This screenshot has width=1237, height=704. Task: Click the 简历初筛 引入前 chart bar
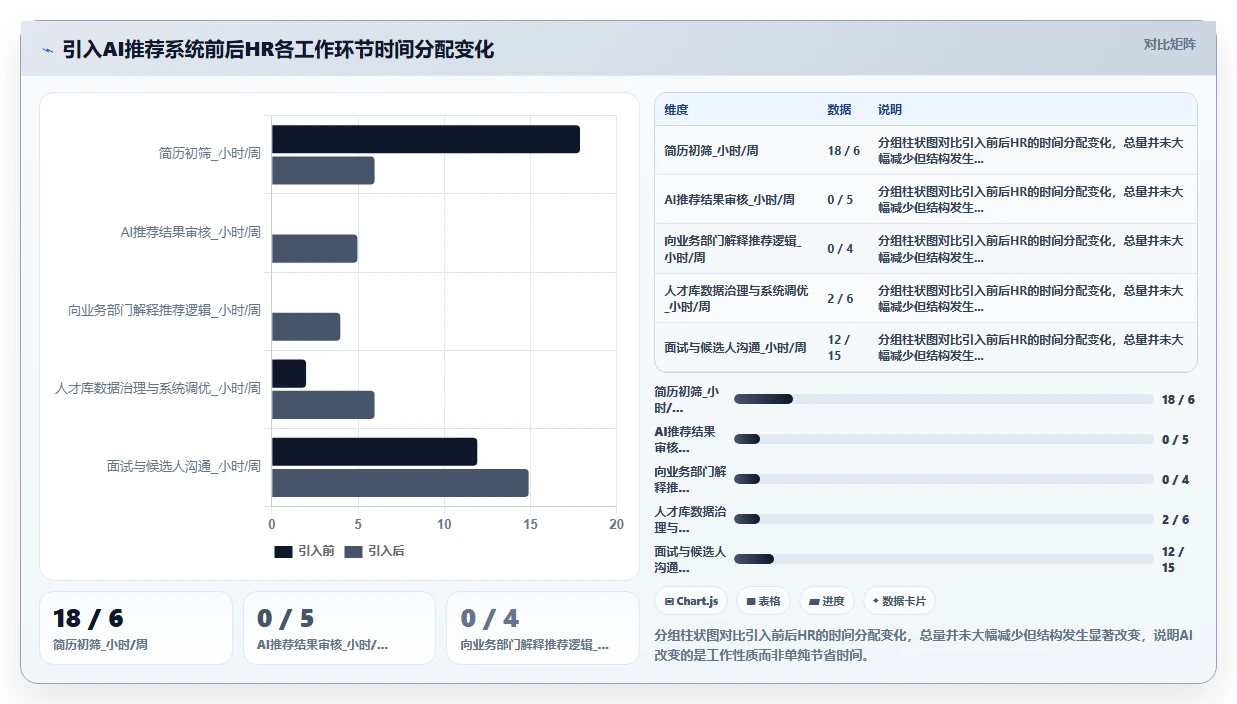pyautogui.click(x=426, y=139)
